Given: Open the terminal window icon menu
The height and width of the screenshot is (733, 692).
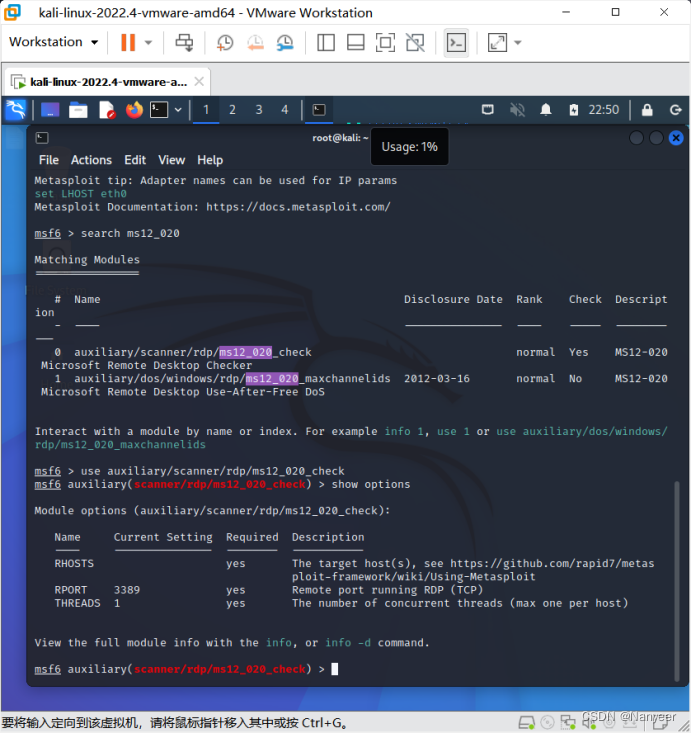Looking at the screenshot, I should 42,137.
